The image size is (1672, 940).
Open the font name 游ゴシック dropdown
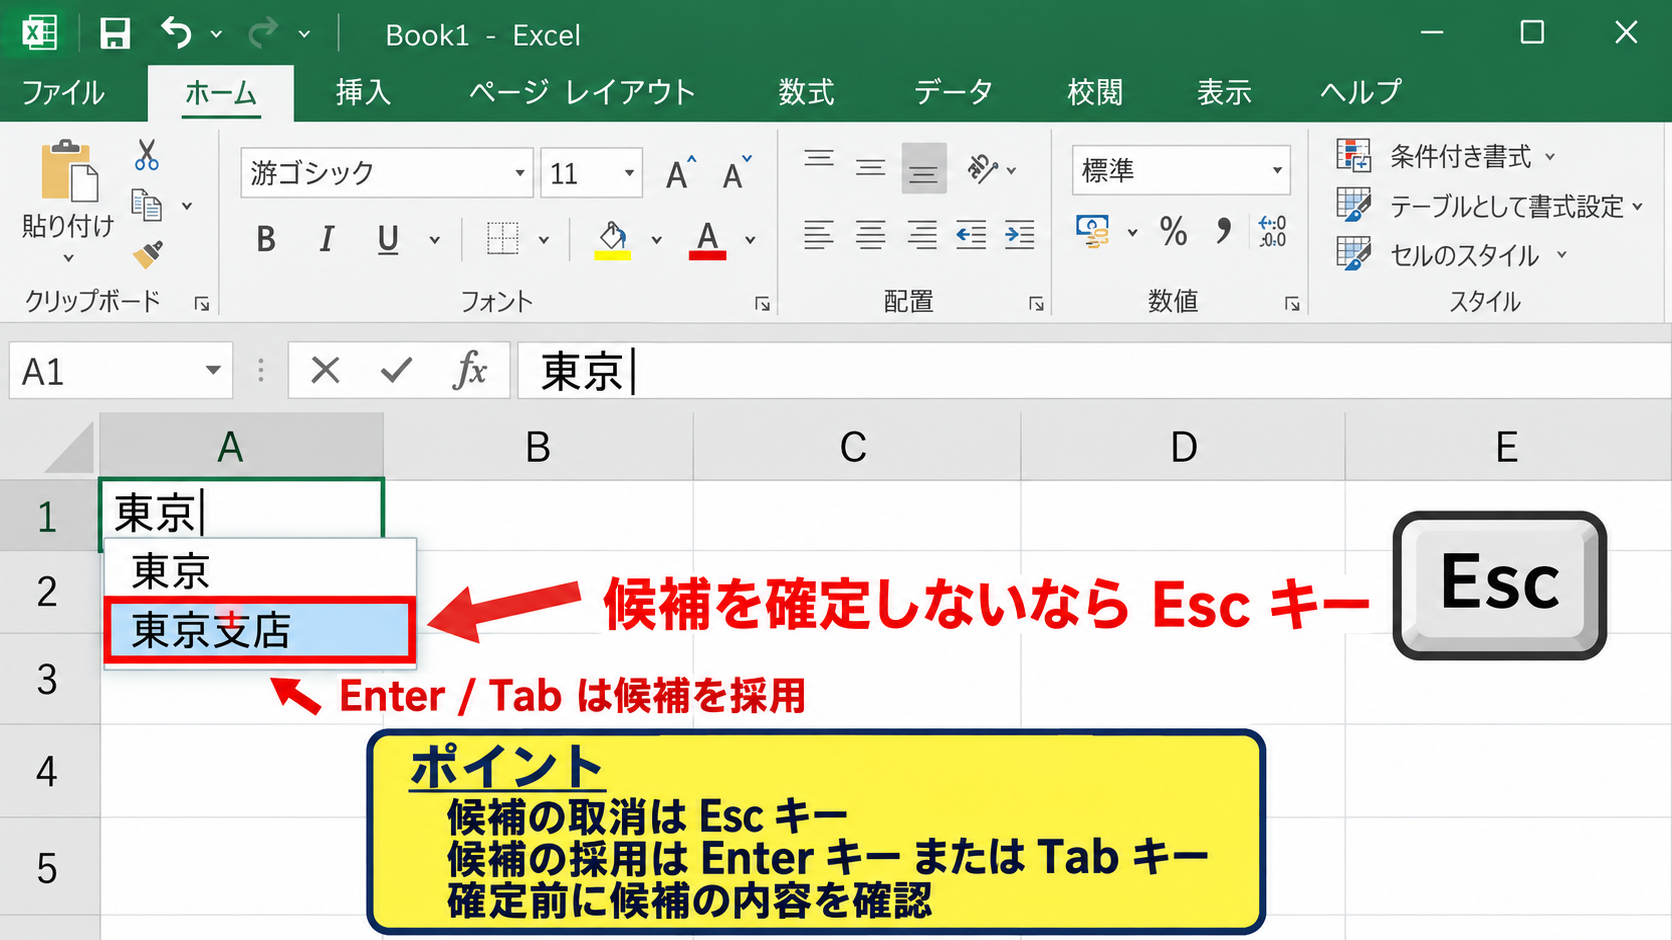[520, 173]
